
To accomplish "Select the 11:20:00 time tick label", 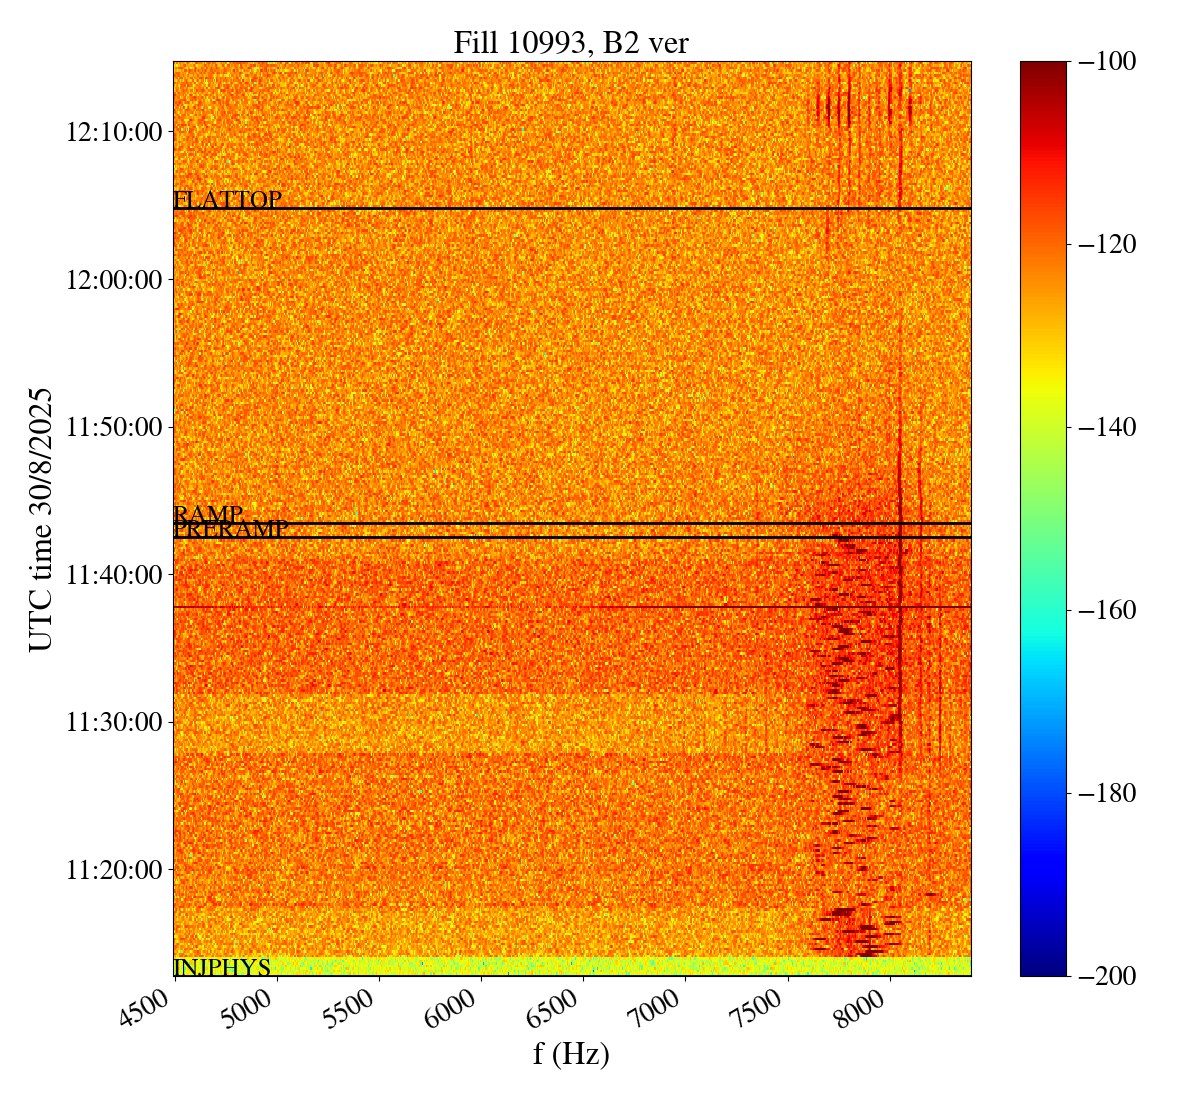I will pyautogui.click(x=113, y=869).
